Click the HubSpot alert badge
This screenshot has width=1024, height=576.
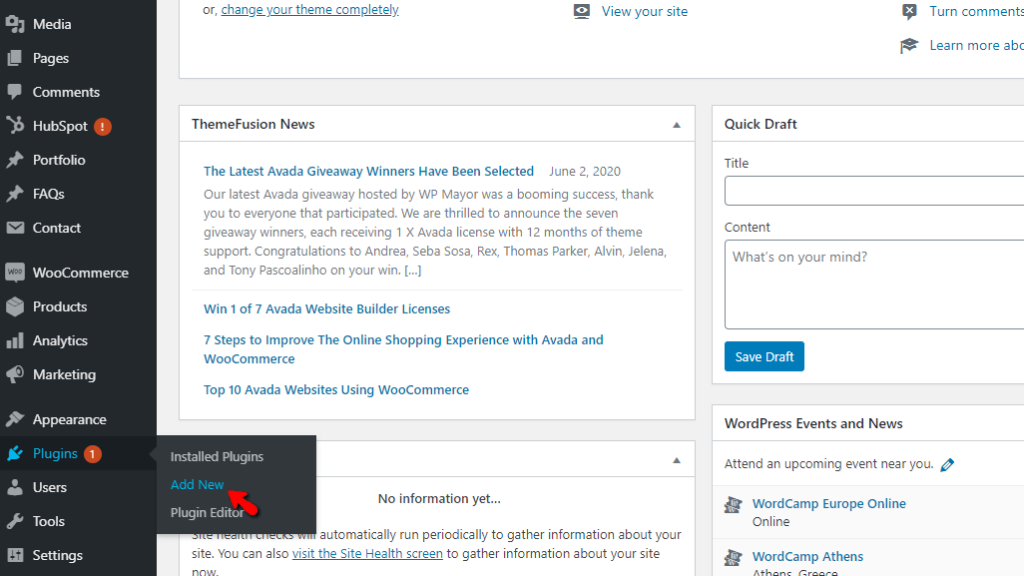click(103, 126)
